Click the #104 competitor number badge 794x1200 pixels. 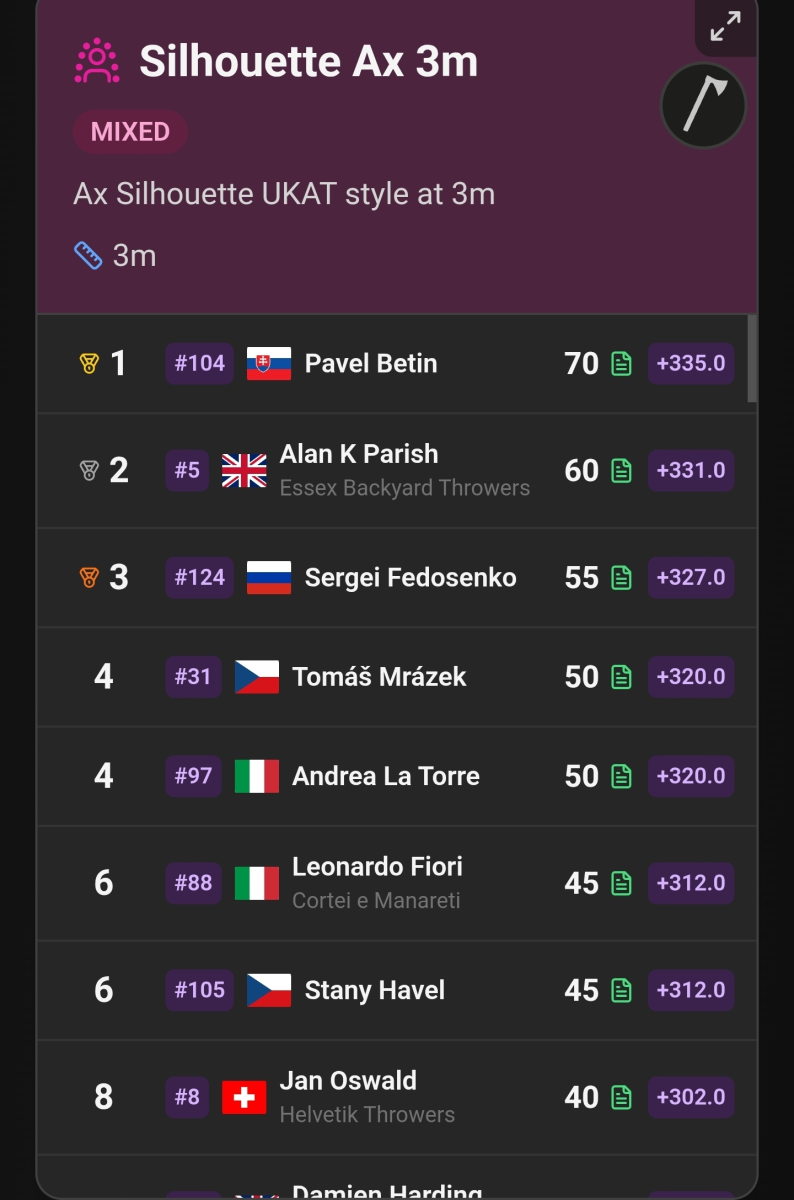point(200,364)
